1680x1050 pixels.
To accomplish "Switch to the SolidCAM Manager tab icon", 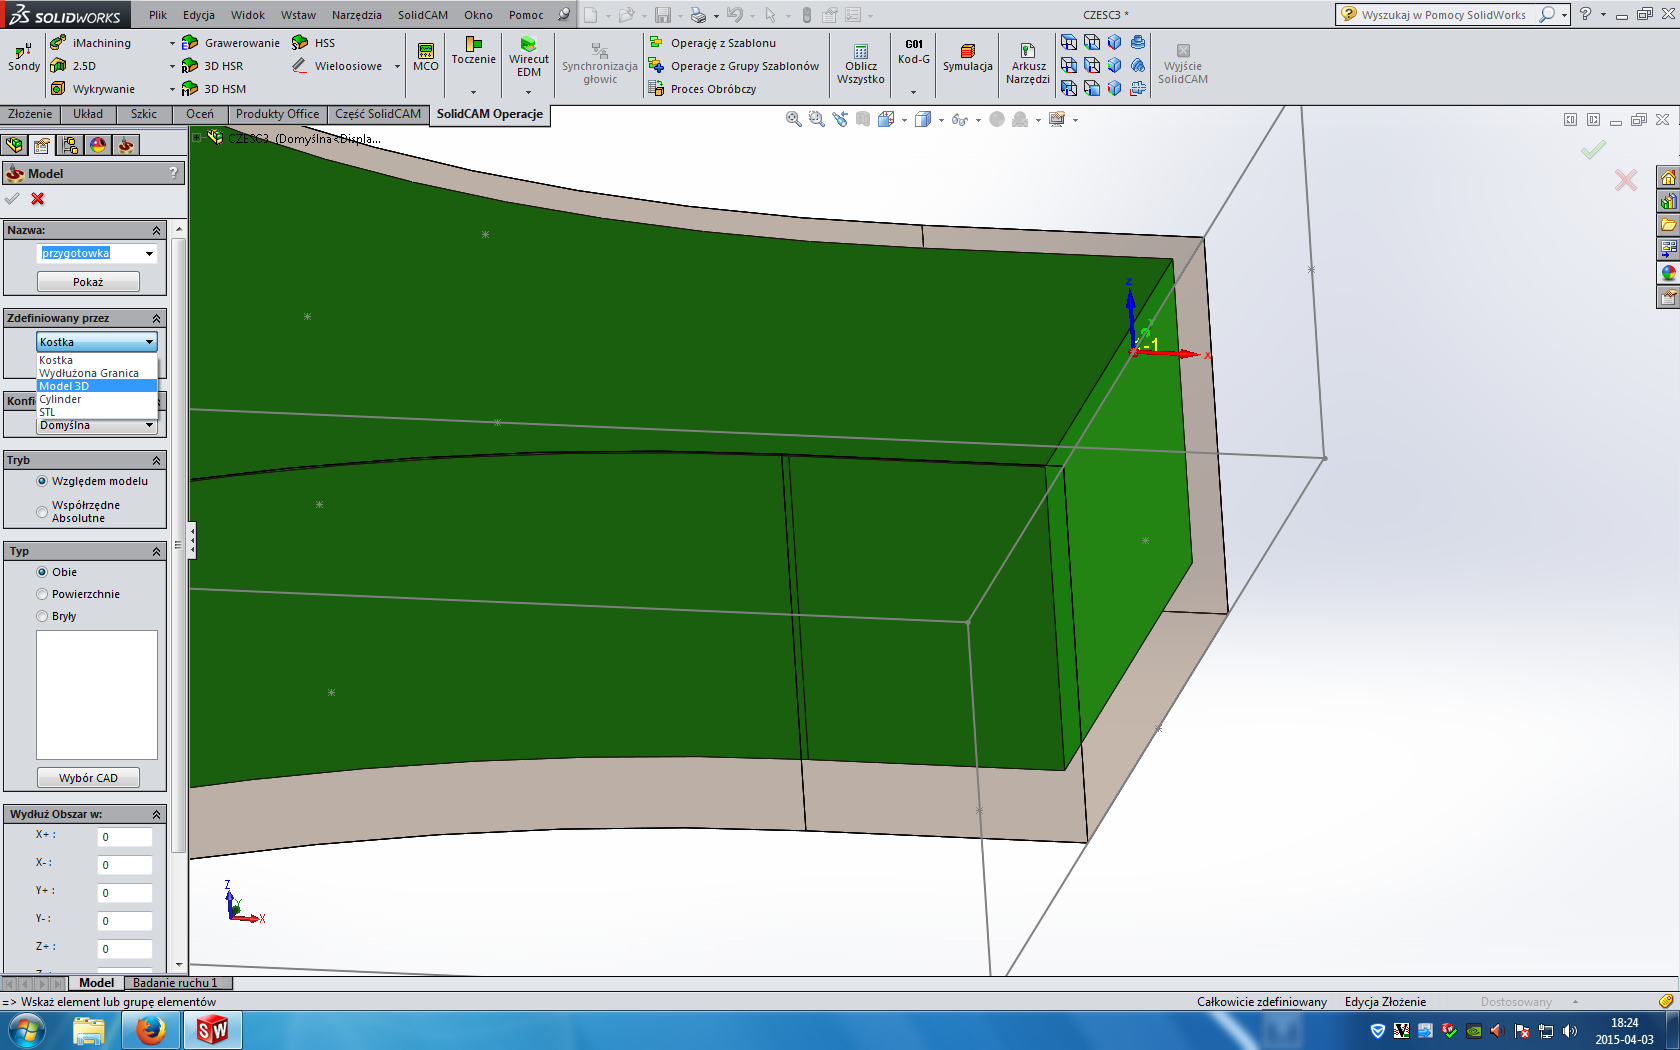I will (x=126, y=145).
